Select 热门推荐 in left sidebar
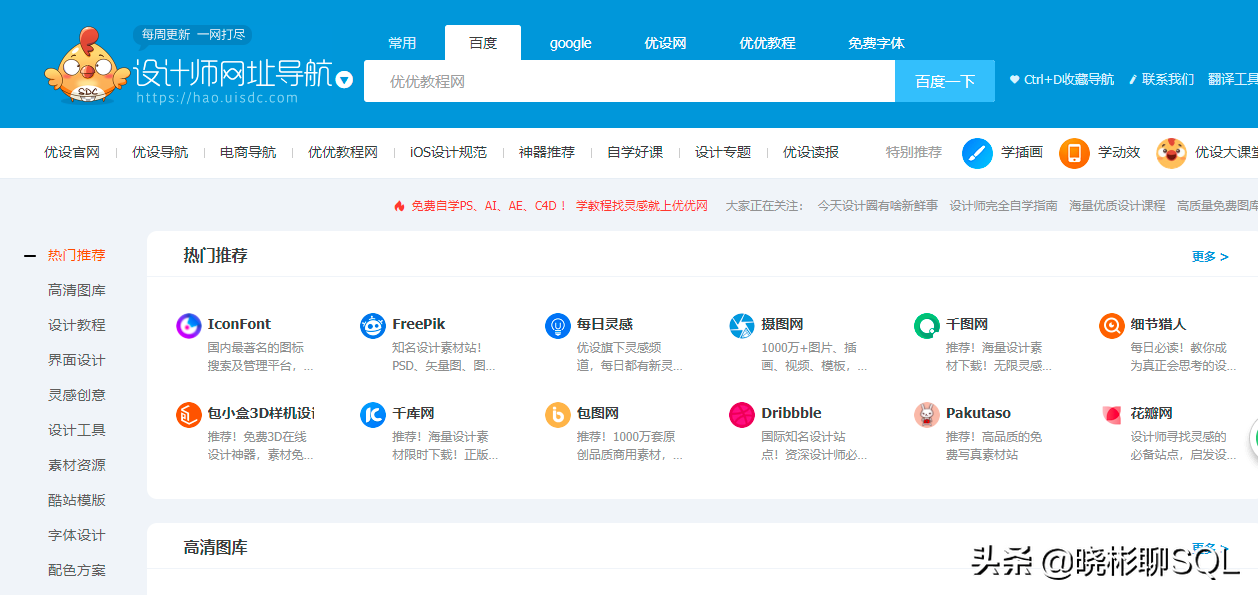The width and height of the screenshot is (1258, 595). [x=76, y=256]
